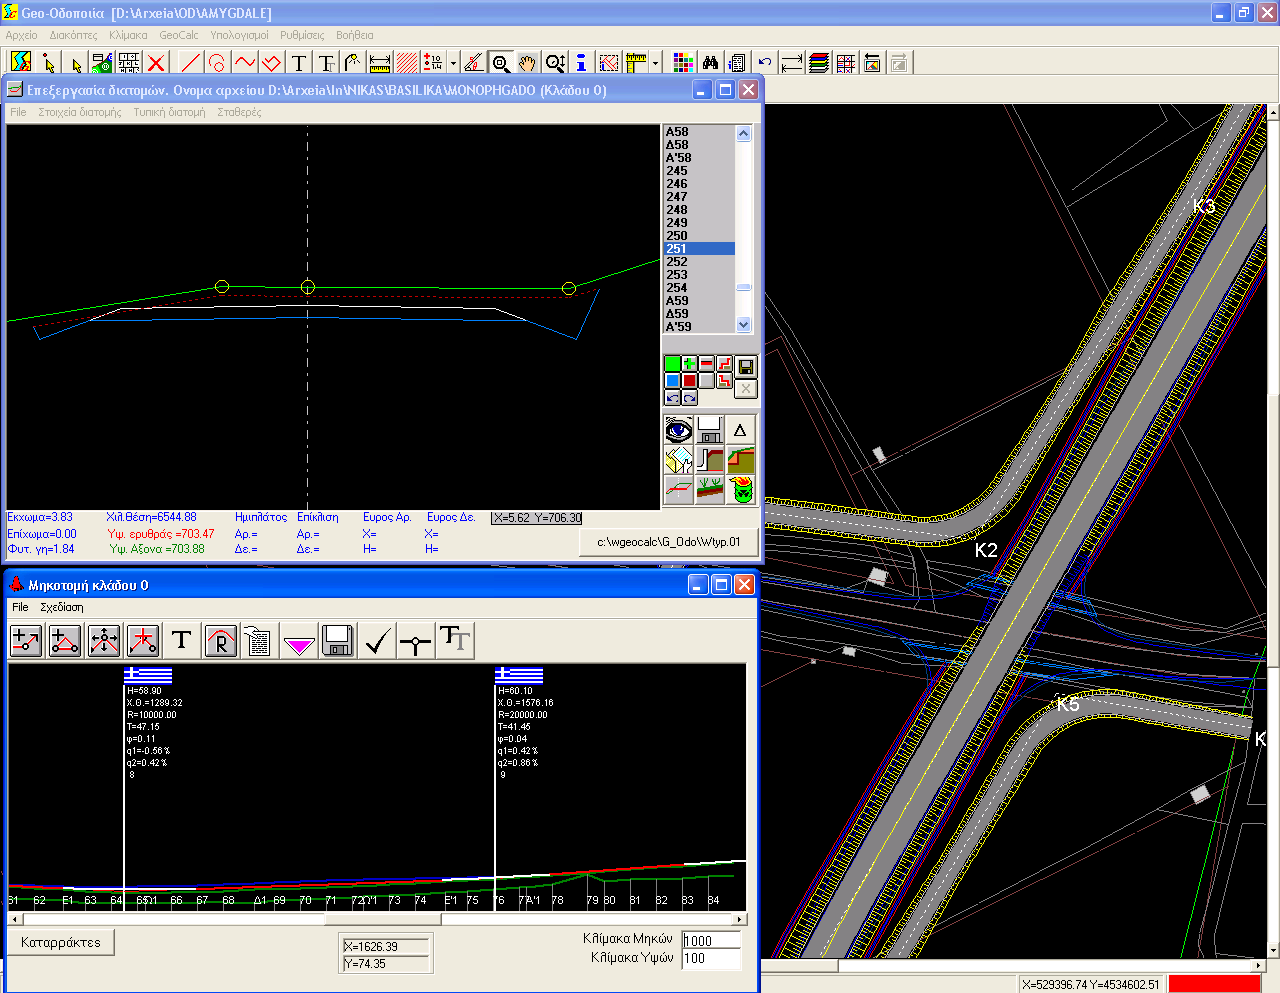
Task: Expand dropdown arrow beside yellow ruler tool
Action: click(655, 63)
